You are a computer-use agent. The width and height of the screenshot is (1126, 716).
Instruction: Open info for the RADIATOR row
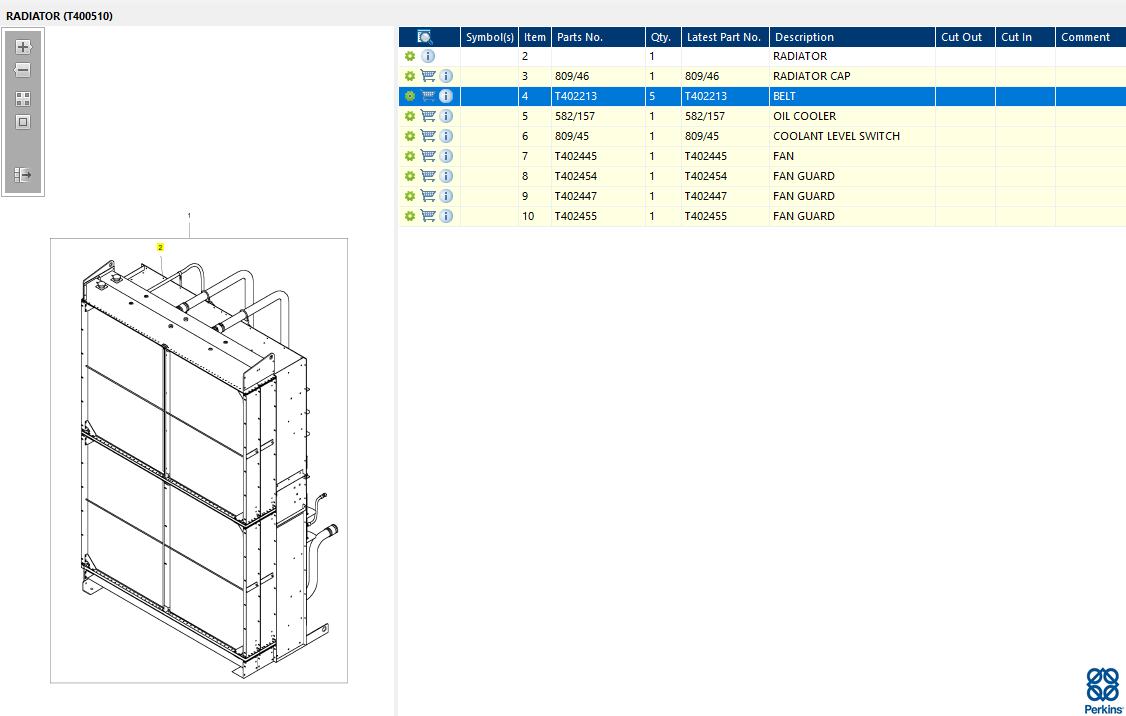tap(428, 56)
